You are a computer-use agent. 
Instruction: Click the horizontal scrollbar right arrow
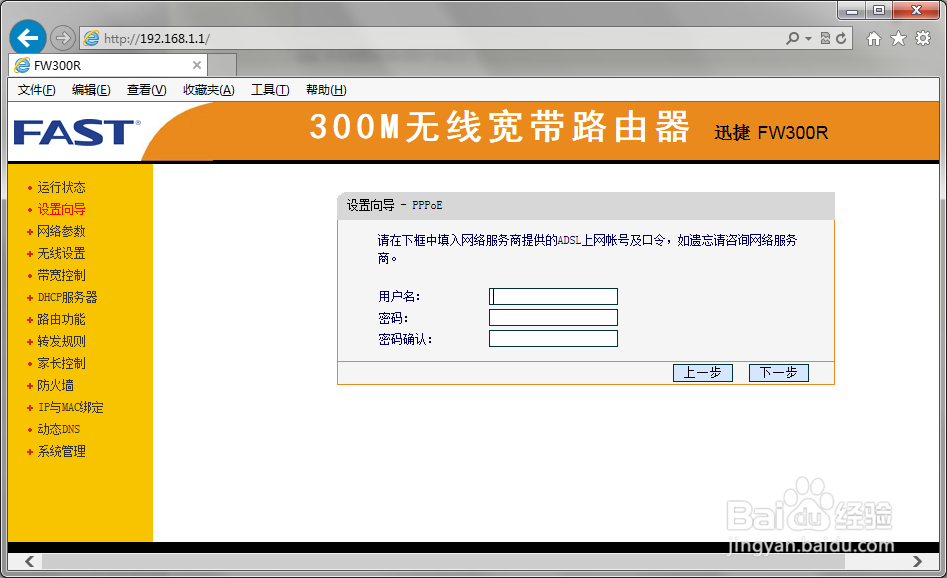click(x=917, y=561)
